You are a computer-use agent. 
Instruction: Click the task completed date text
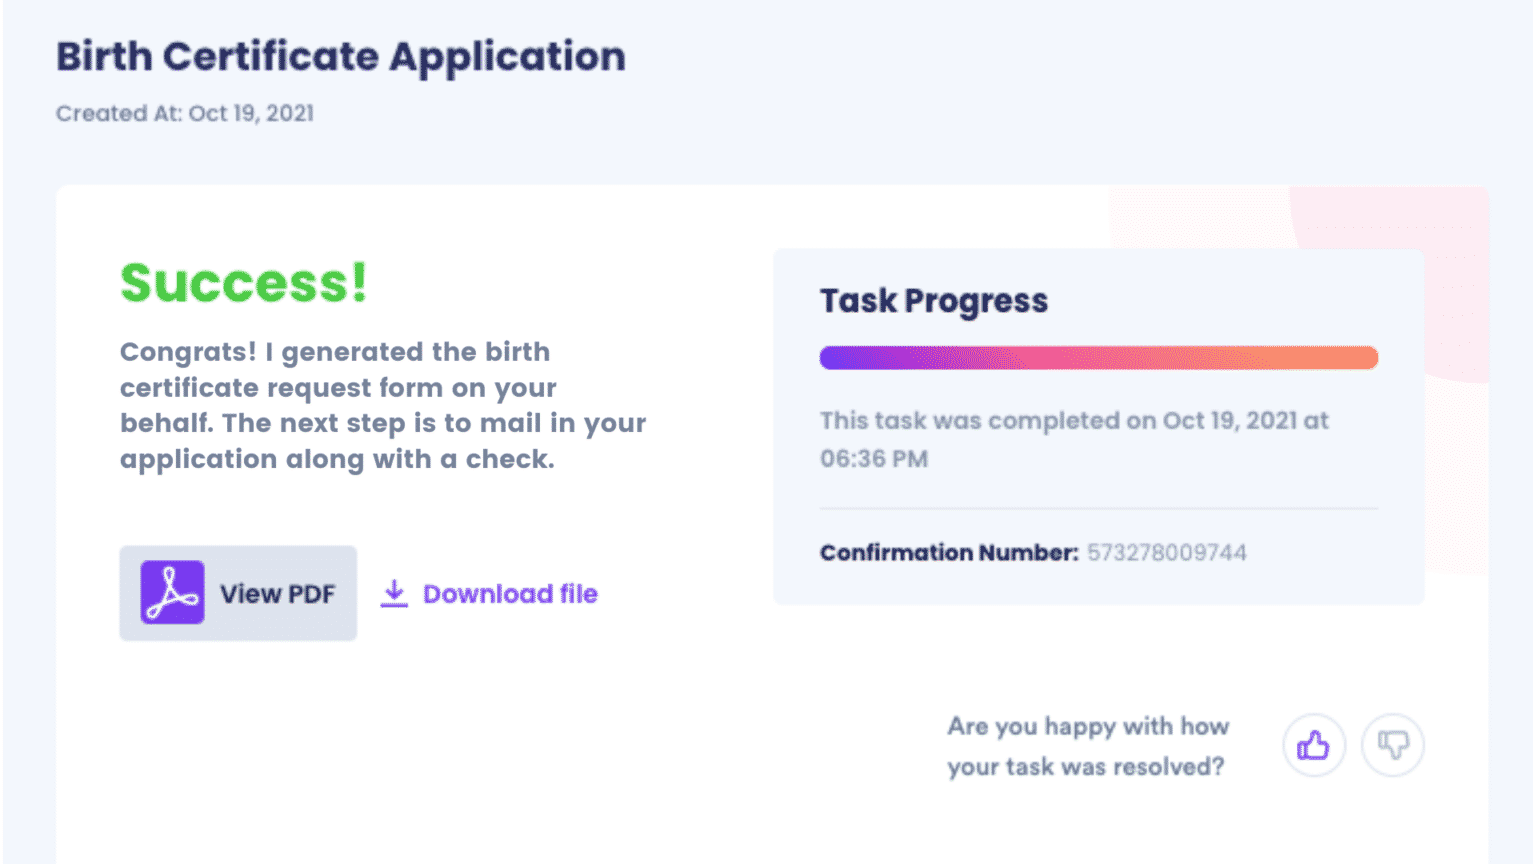coord(1073,421)
